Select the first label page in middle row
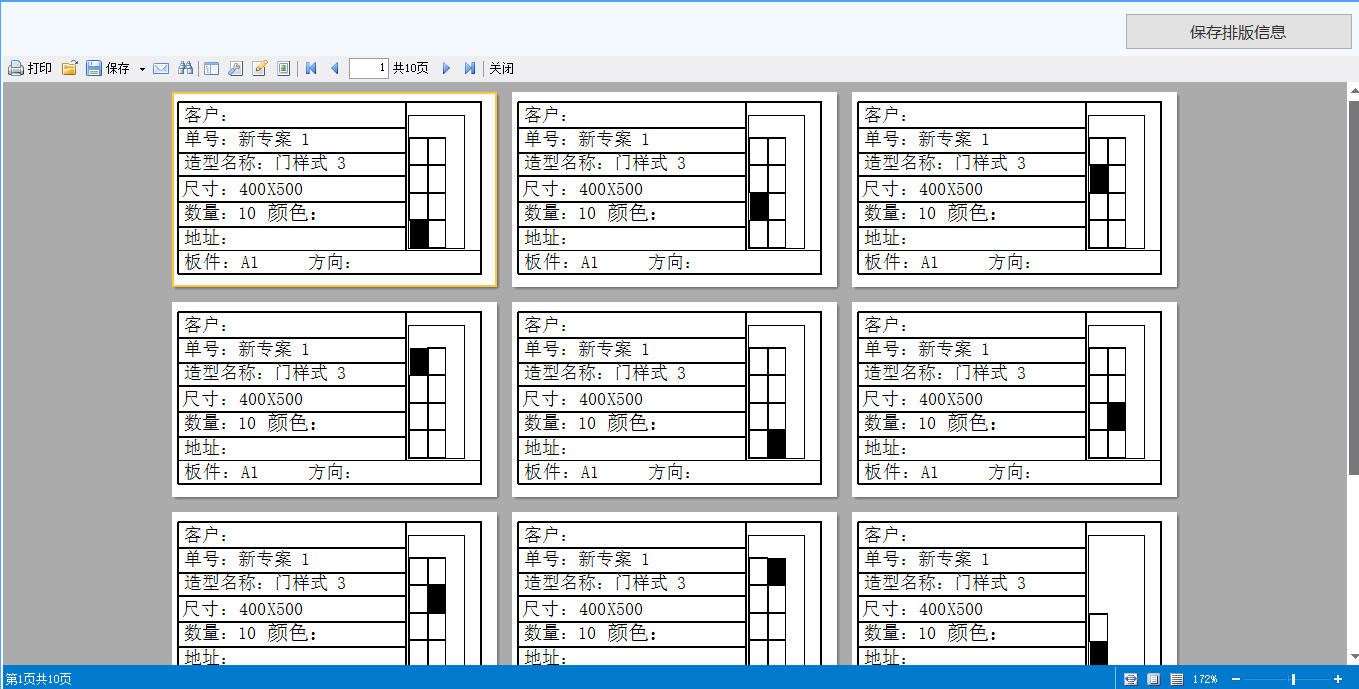The width and height of the screenshot is (1359, 689). (x=335, y=400)
